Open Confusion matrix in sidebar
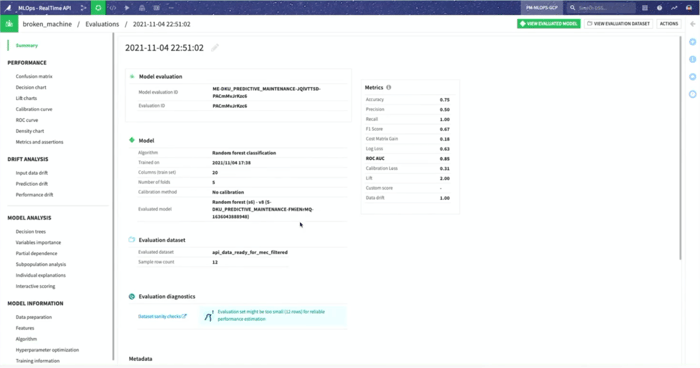Image resolution: width=700 pixels, height=368 pixels. [34, 76]
